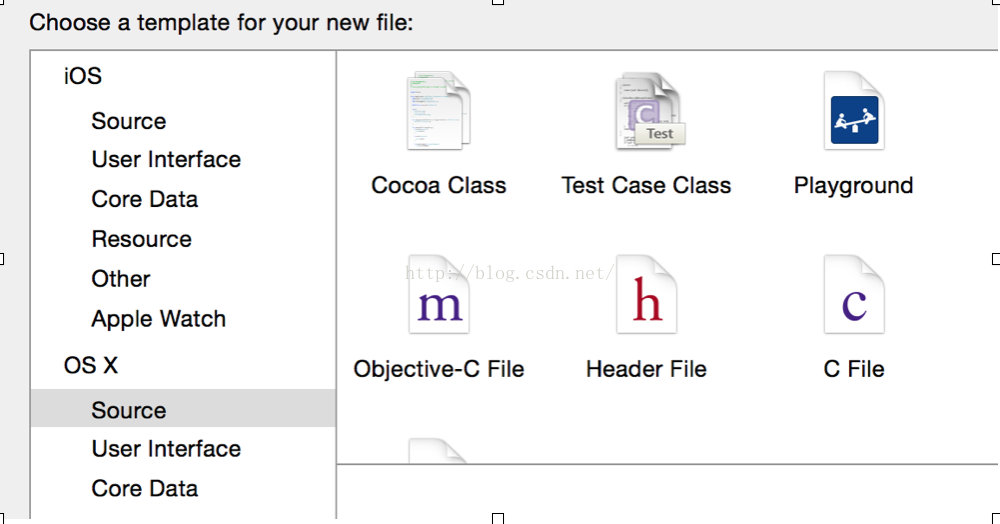1000x524 pixels.
Task: Click the Playground label text
Action: pyautogui.click(x=854, y=186)
